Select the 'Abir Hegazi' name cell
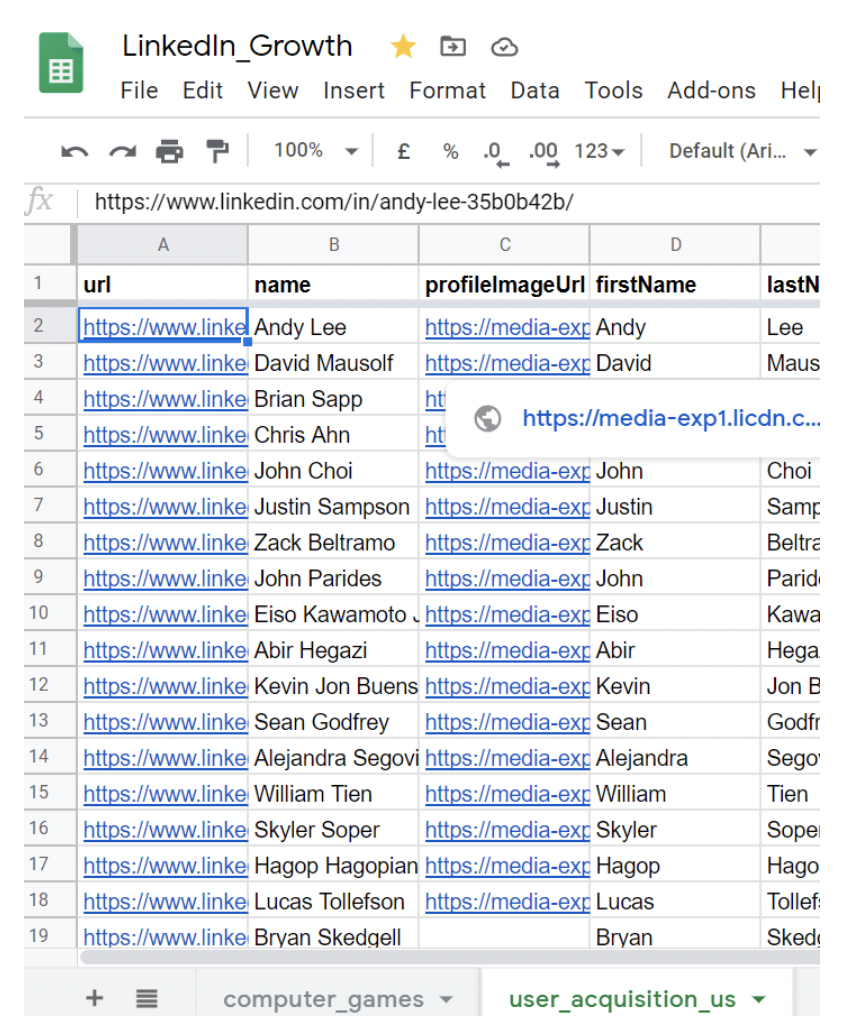This screenshot has width=841, height=1023. [x=333, y=650]
